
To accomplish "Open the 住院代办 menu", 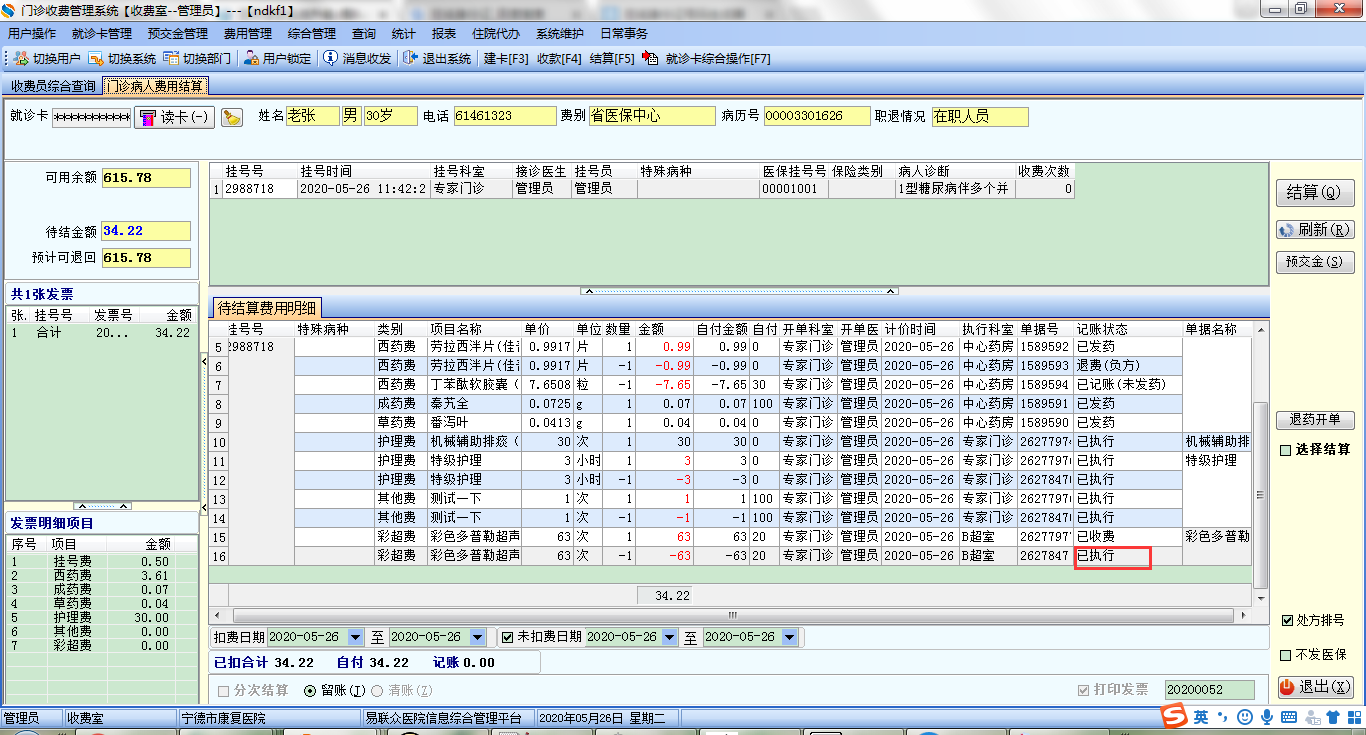I will pos(496,34).
